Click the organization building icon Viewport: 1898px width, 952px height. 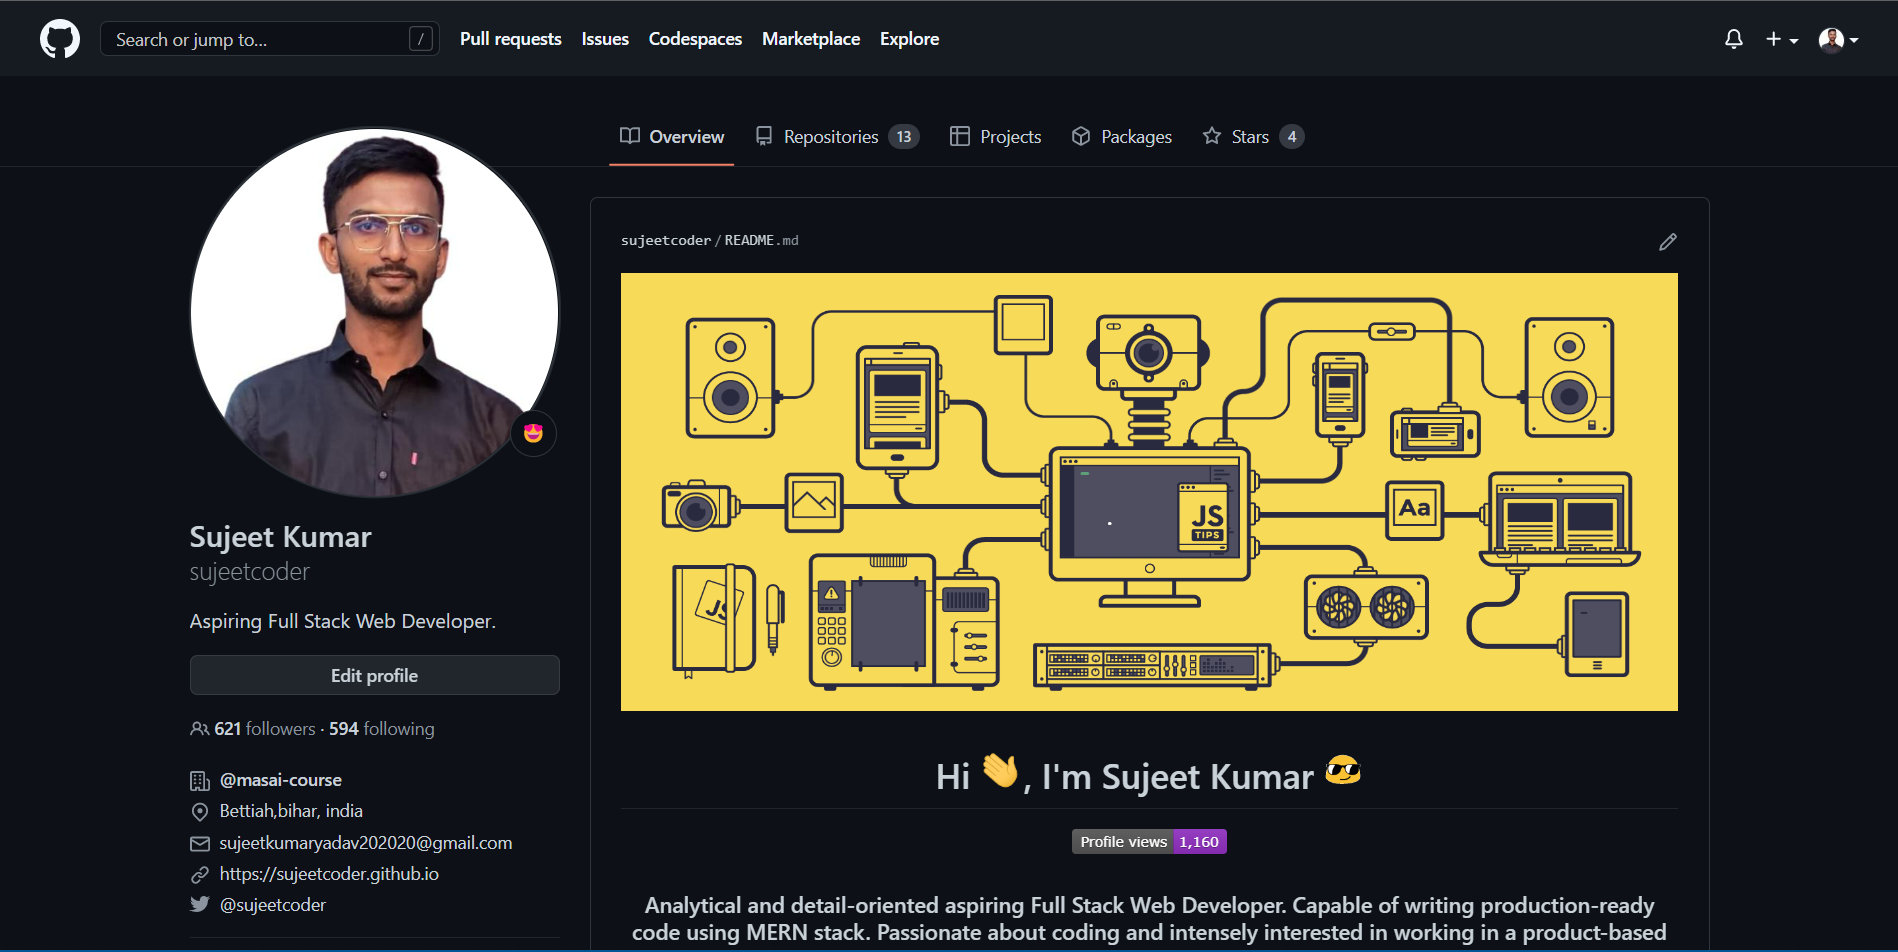[200, 780]
